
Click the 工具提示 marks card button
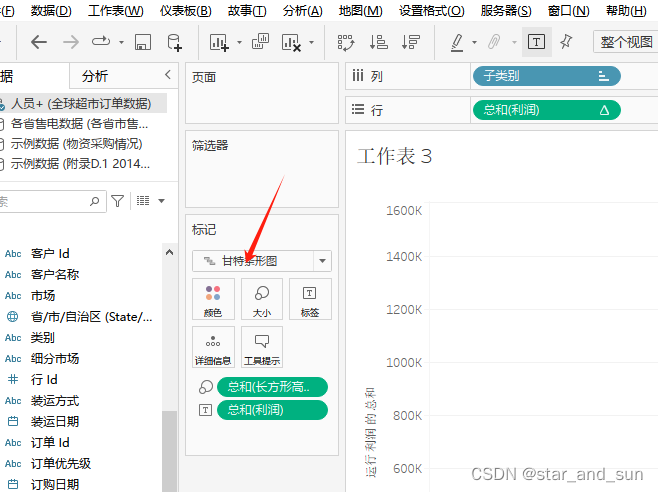[262, 347]
